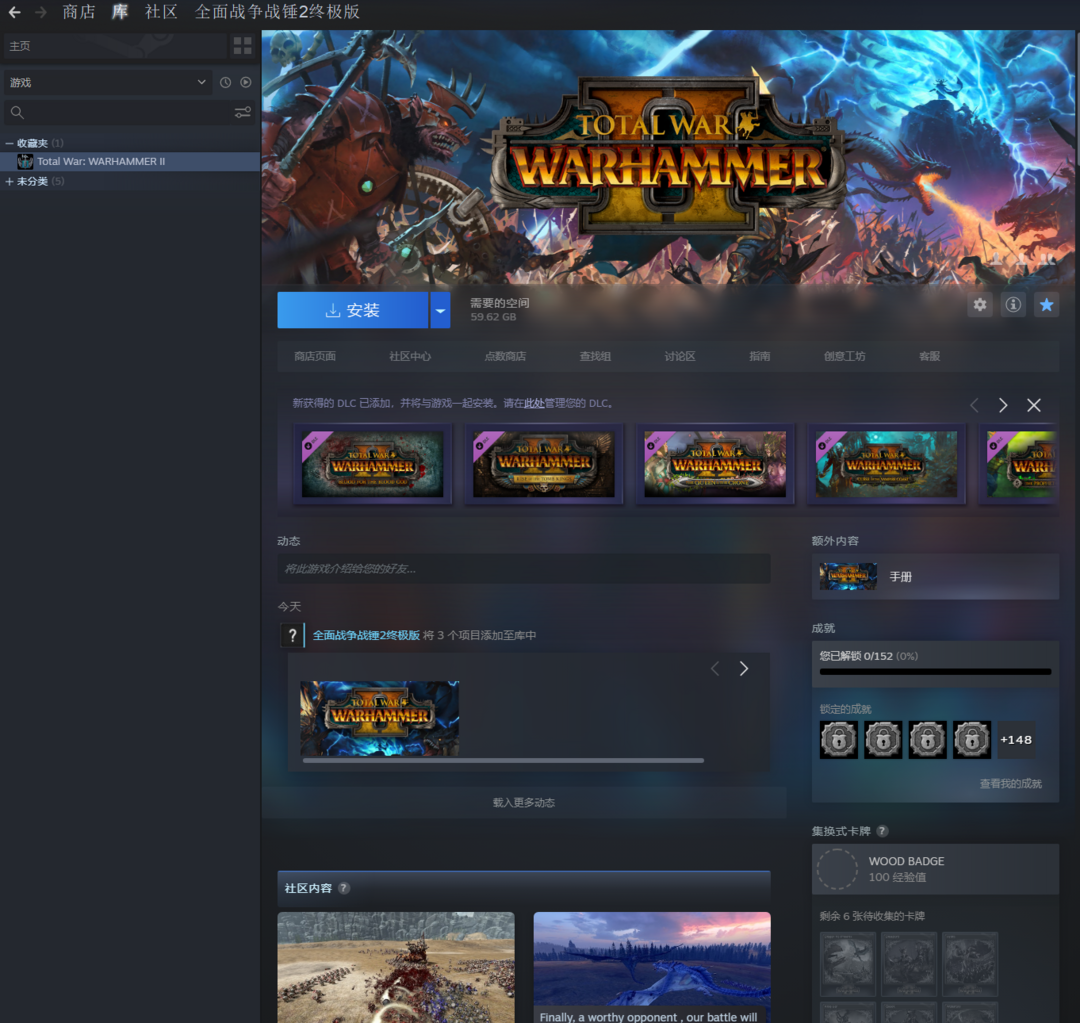
Task: Dismiss the DLC notification with X
Action: (1034, 405)
